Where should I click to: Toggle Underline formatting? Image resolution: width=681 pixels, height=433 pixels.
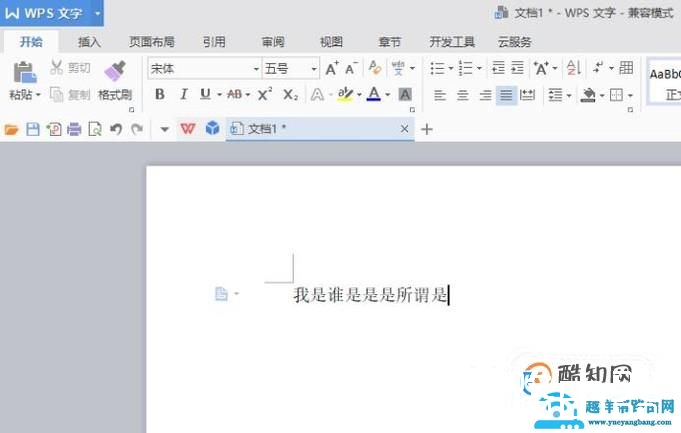pyautogui.click(x=205, y=94)
